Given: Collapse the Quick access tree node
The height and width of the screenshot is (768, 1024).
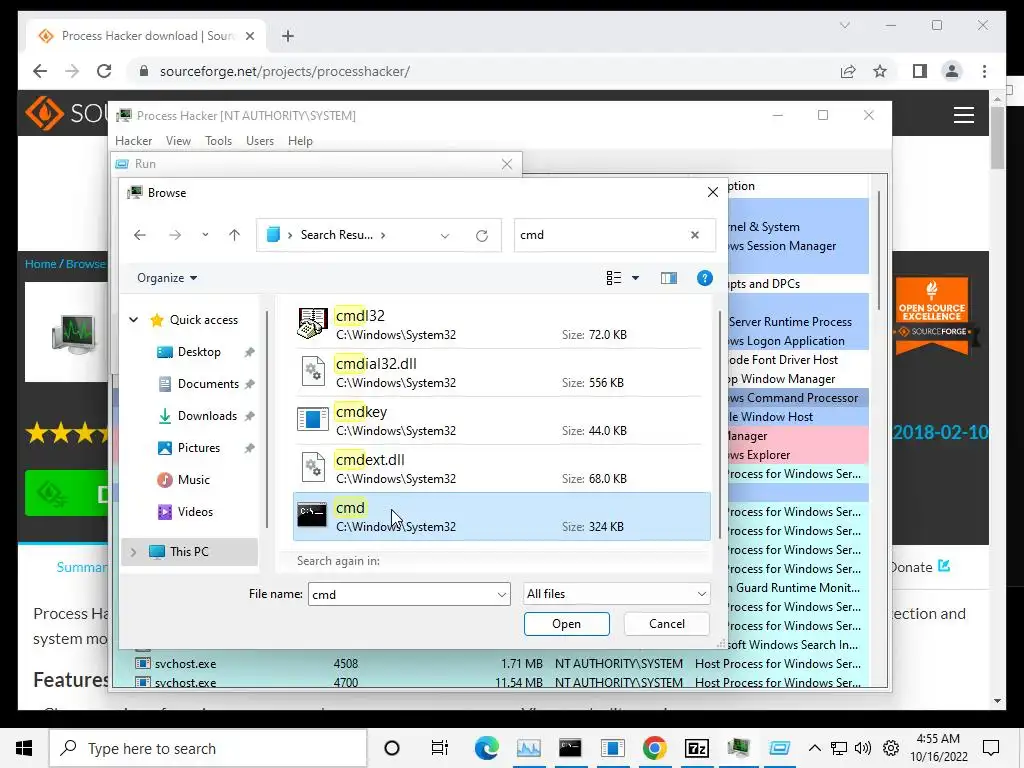Looking at the screenshot, I should pos(133,320).
